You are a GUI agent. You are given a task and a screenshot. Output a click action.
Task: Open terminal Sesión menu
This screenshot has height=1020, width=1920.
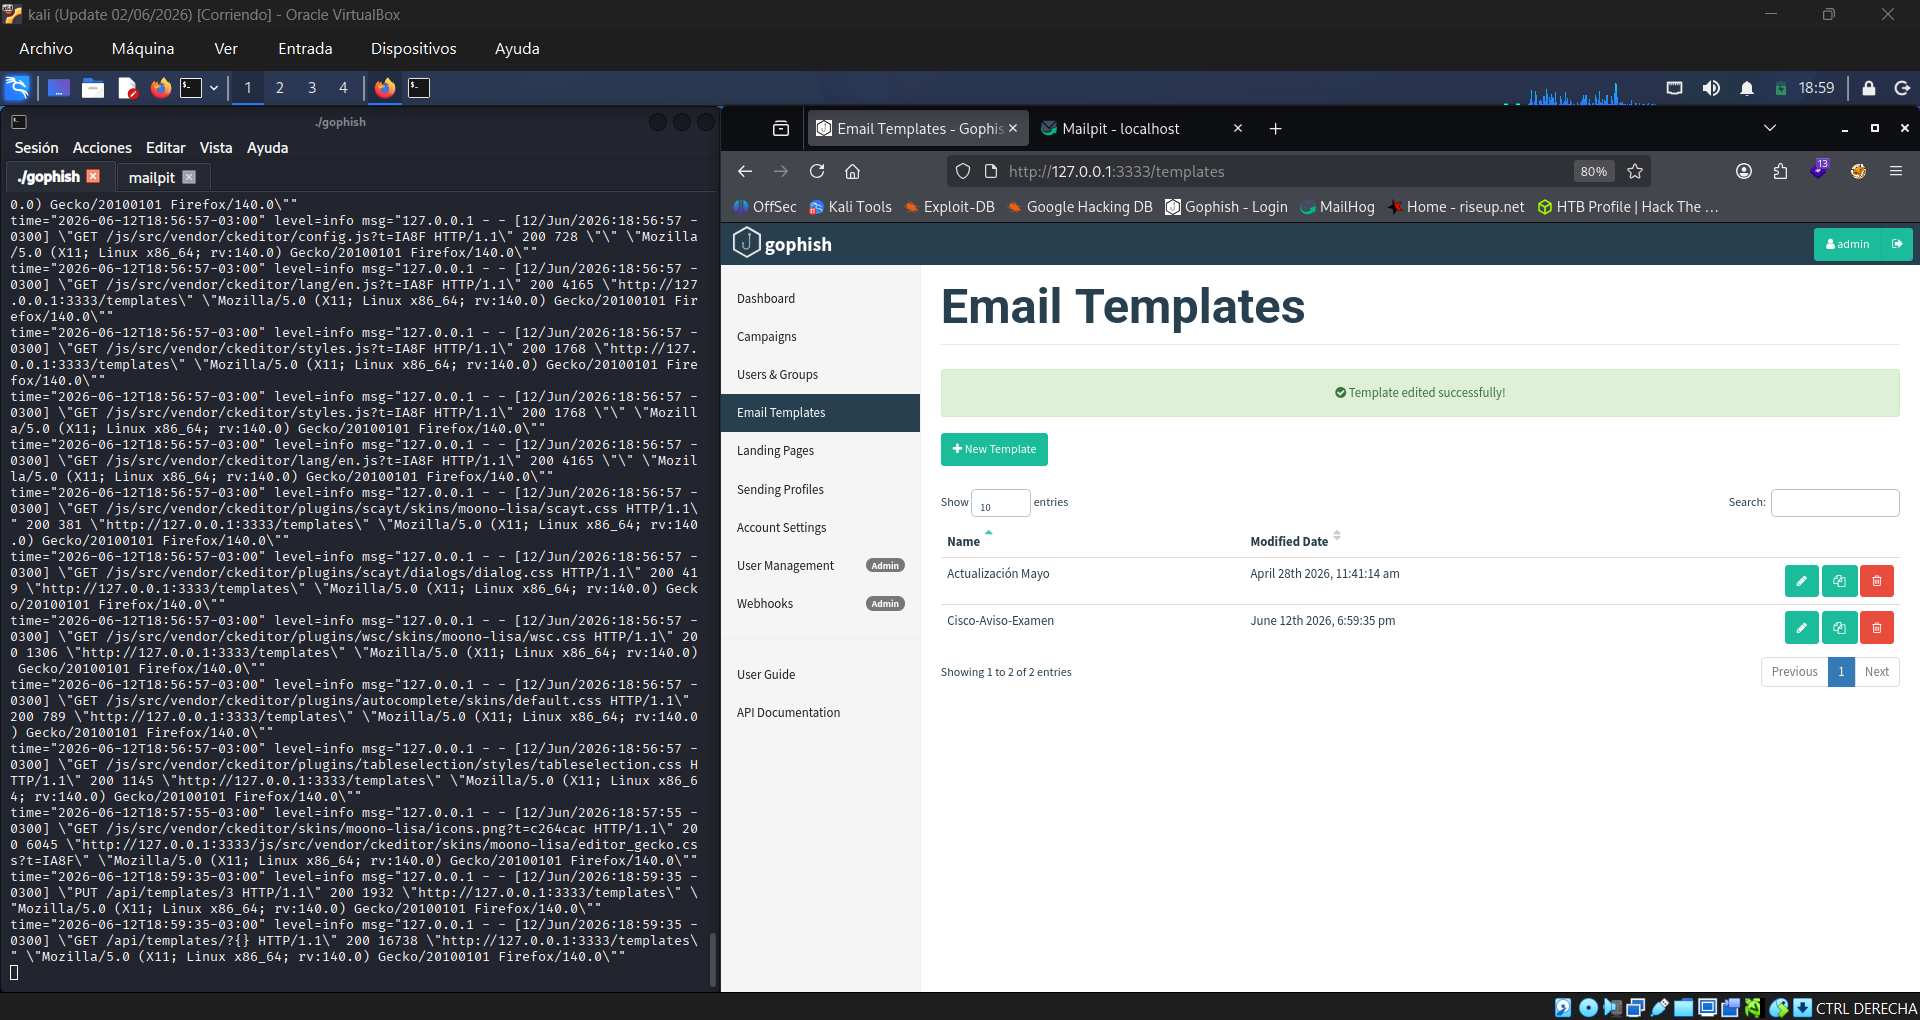(x=36, y=148)
